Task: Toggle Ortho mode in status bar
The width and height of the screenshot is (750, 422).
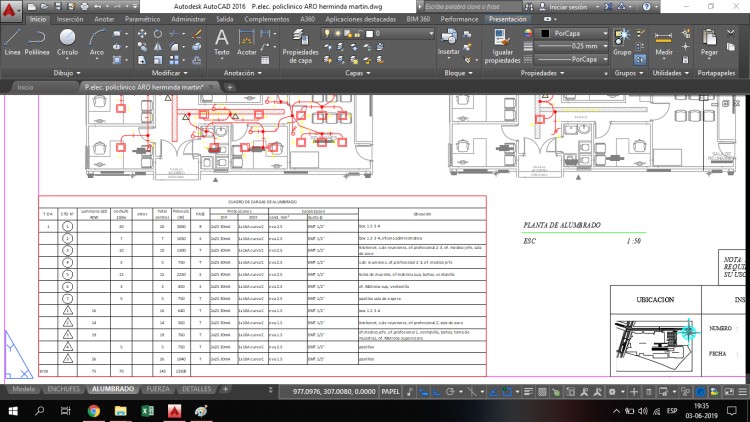Action: point(437,391)
